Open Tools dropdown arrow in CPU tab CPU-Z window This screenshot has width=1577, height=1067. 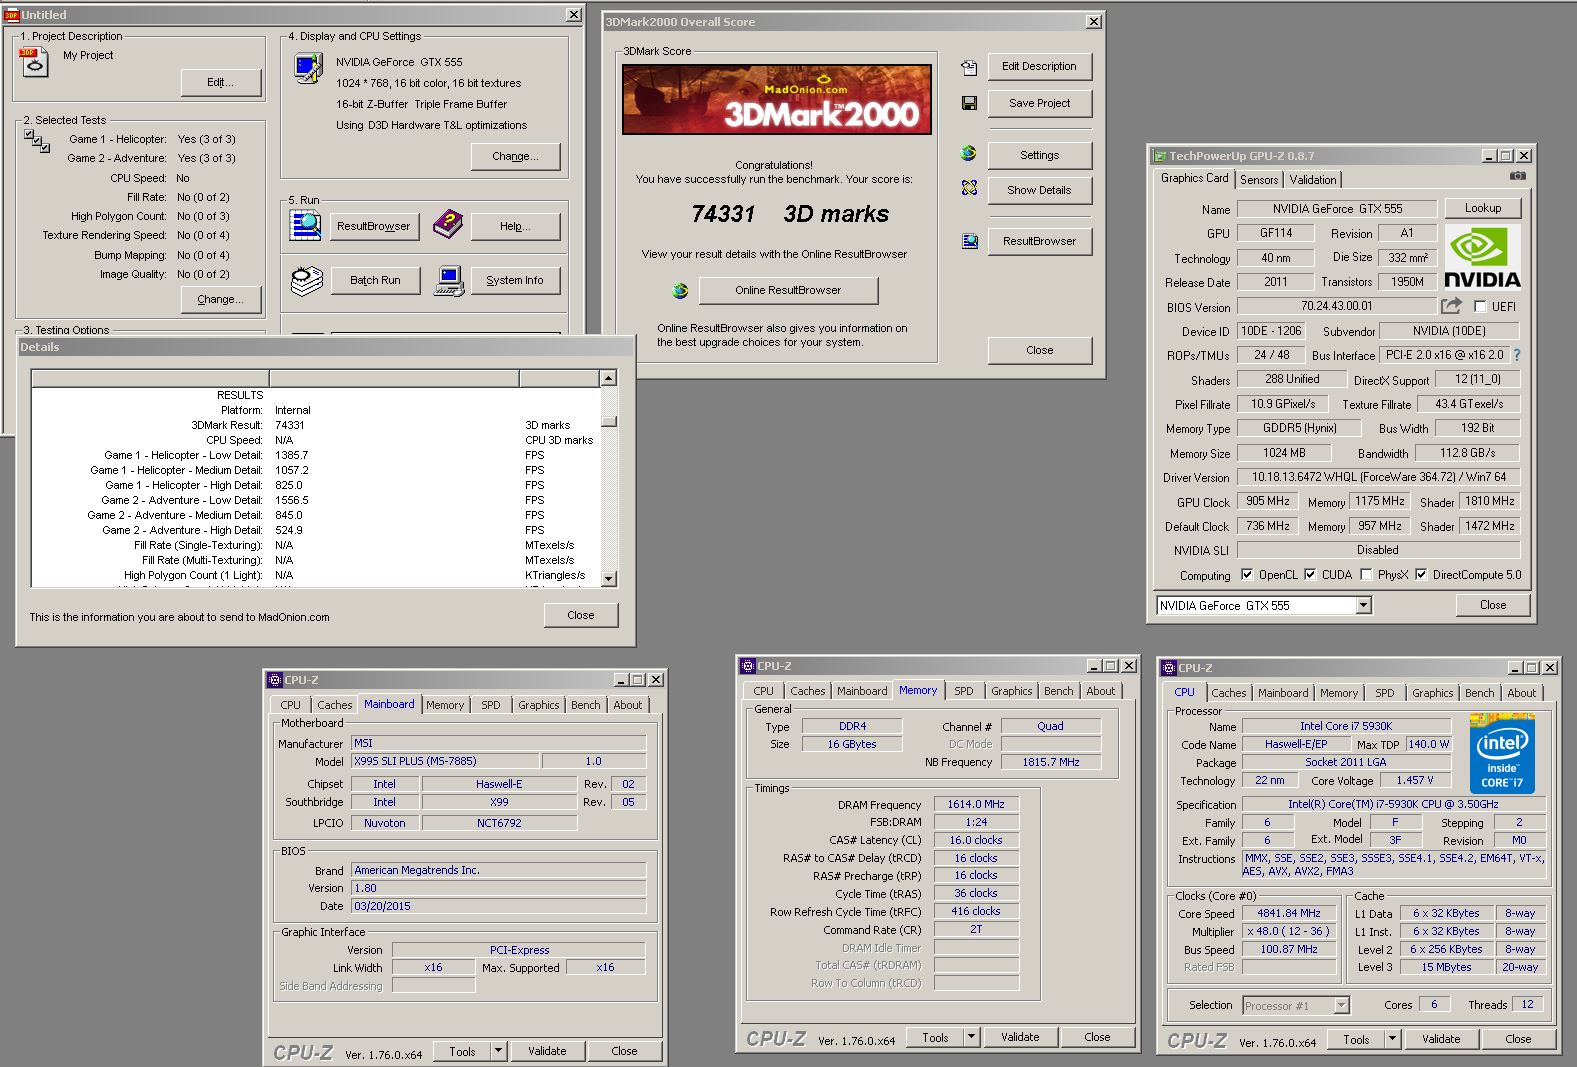pos(1392,1039)
